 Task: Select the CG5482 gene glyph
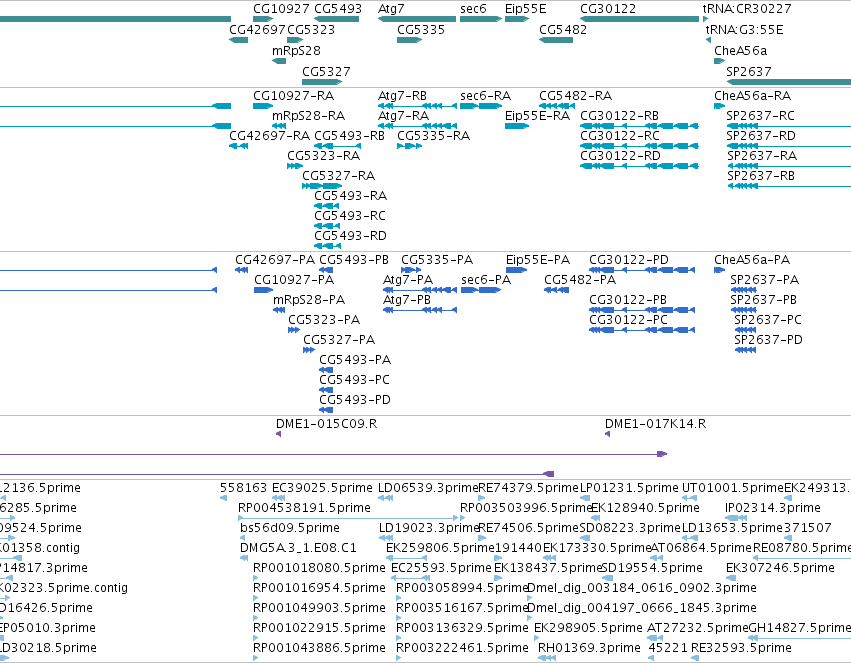pos(556,40)
